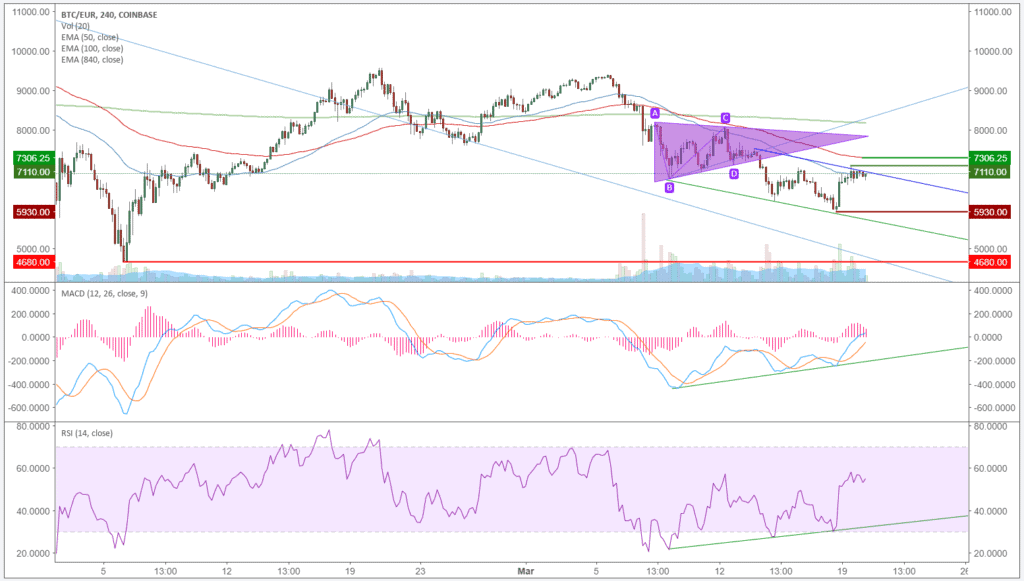Viewport: 1024px width, 581px height.
Task: Select the point B marker below the wedge
Action: coord(667,185)
